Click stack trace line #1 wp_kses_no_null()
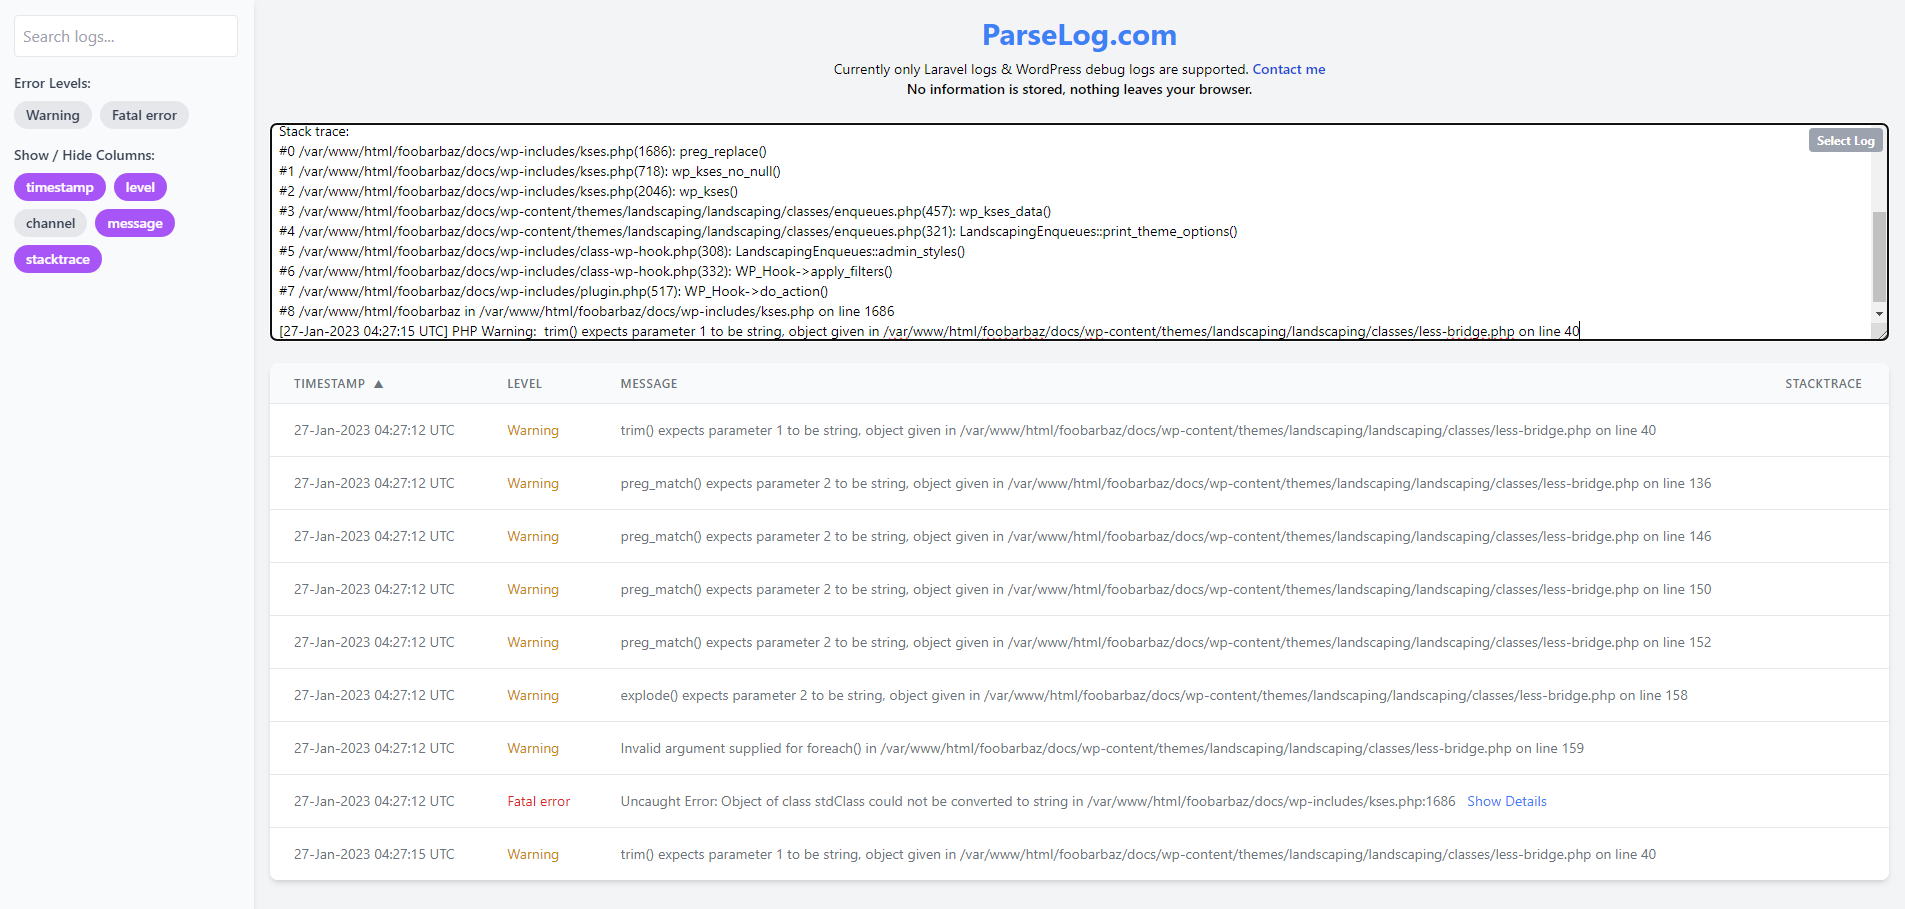The height and width of the screenshot is (909, 1905). click(530, 171)
